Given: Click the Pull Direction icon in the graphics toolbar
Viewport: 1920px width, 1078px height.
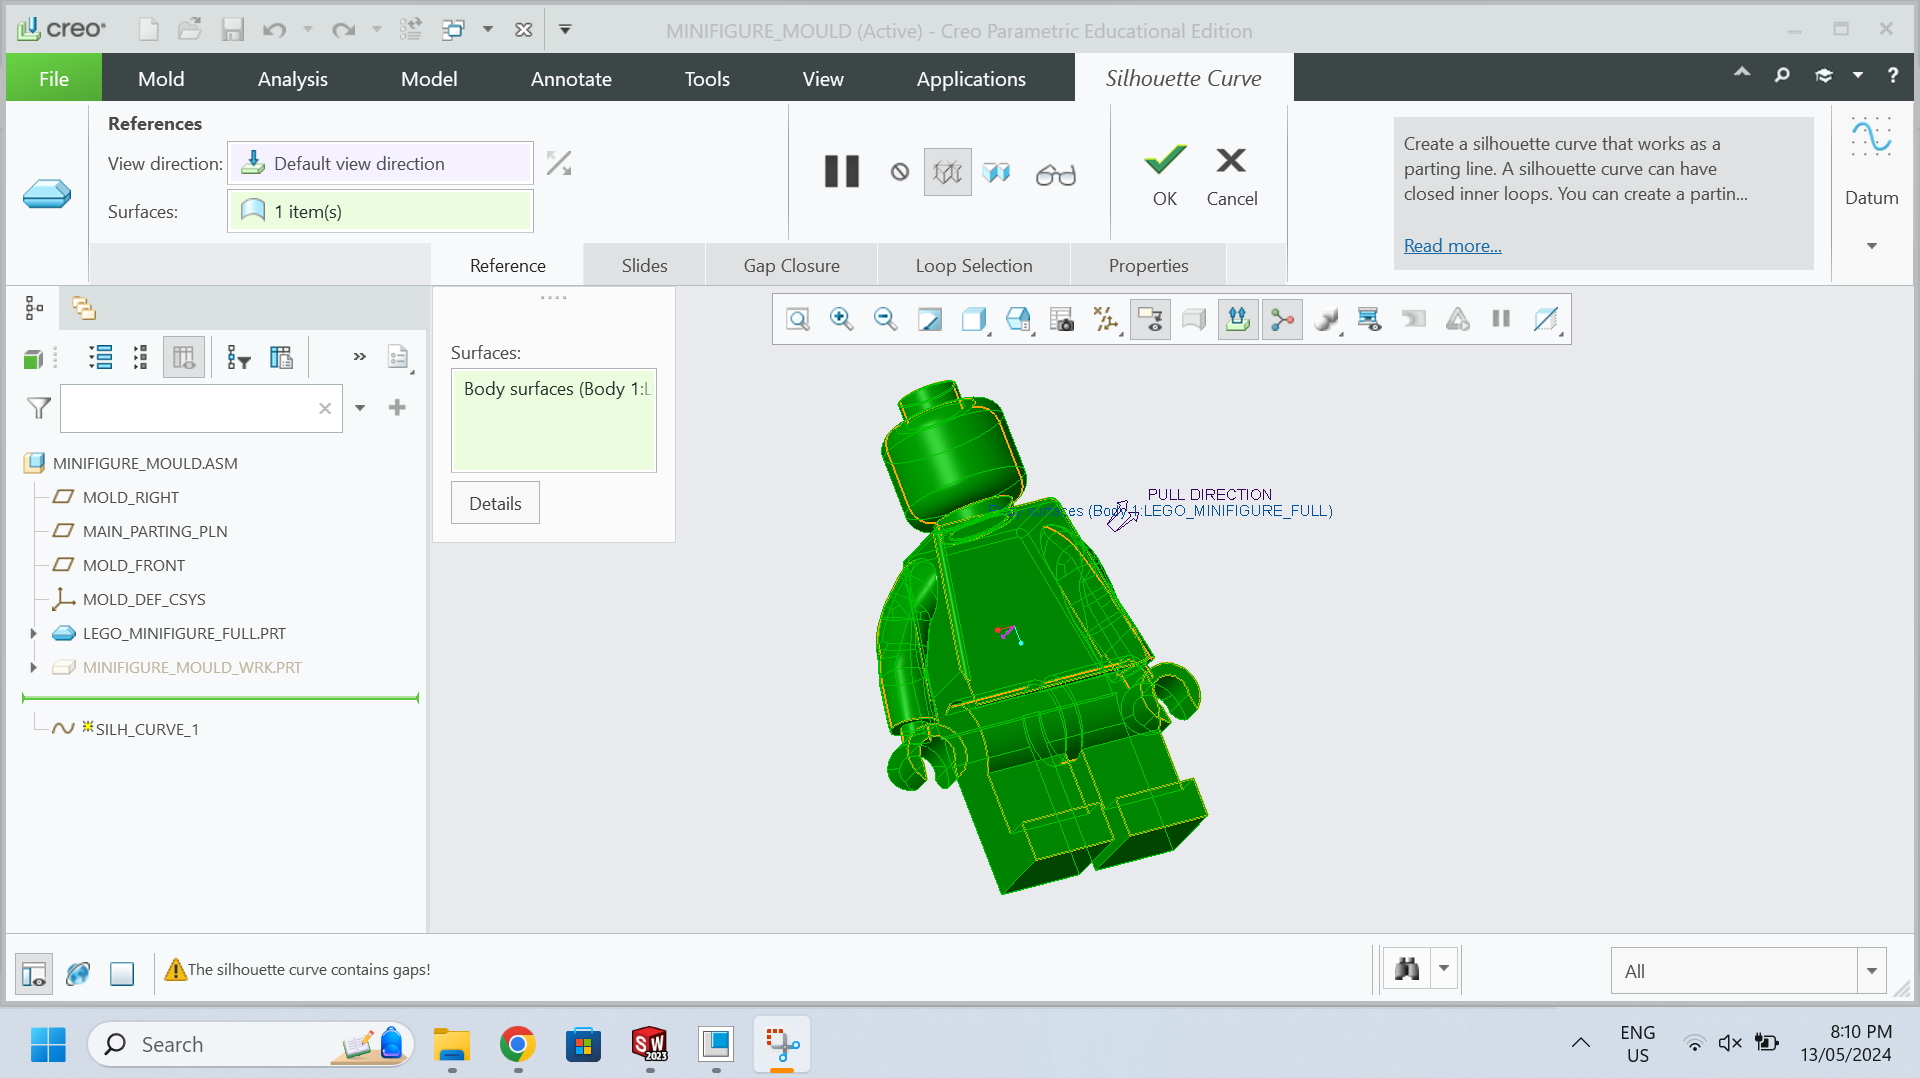Looking at the screenshot, I should [1238, 319].
